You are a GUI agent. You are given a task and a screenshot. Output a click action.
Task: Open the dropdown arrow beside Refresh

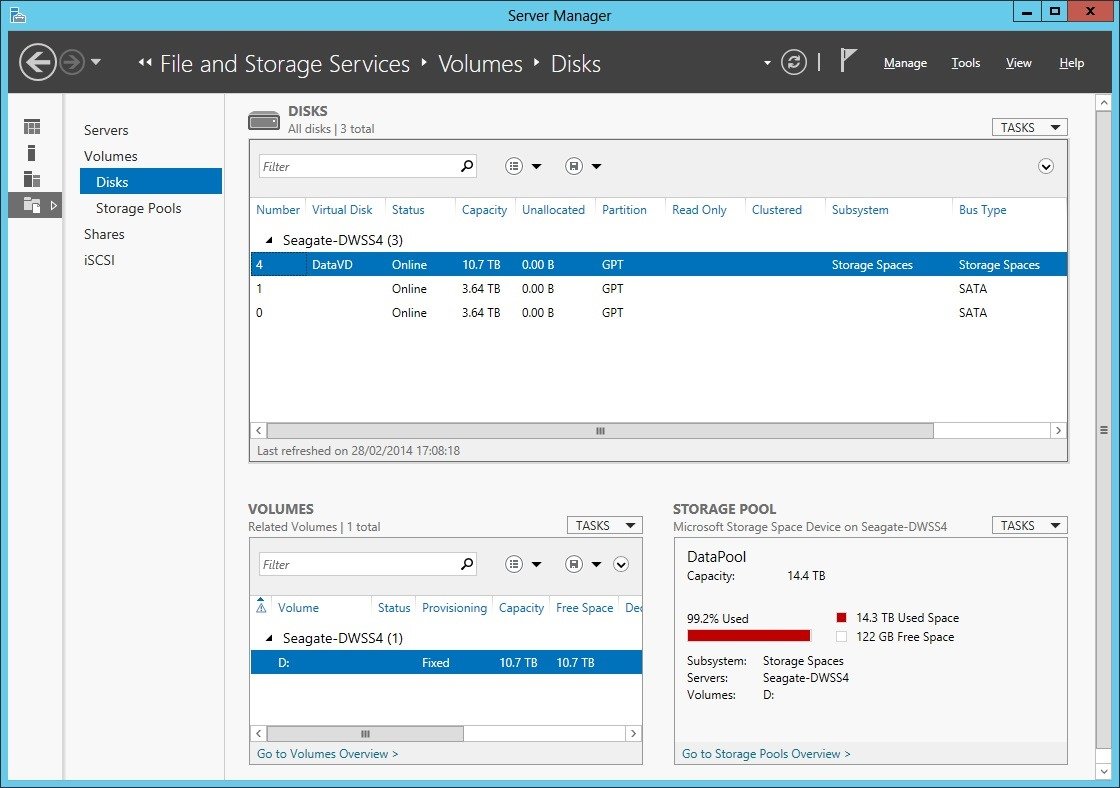click(x=767, y=63)
